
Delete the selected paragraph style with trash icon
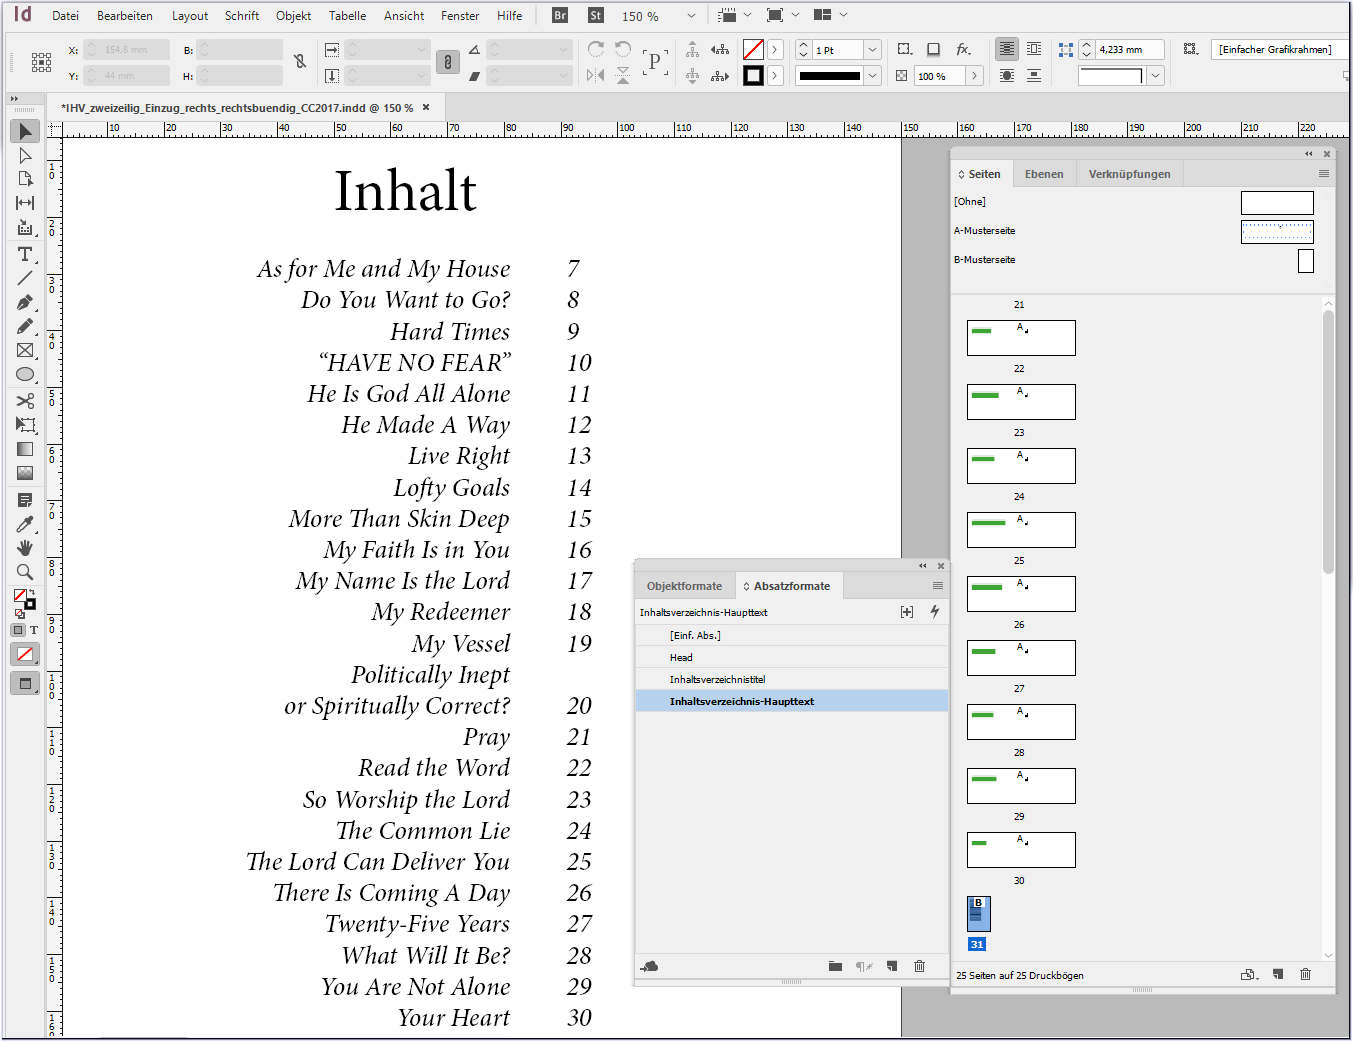click(x=919, y=966)
